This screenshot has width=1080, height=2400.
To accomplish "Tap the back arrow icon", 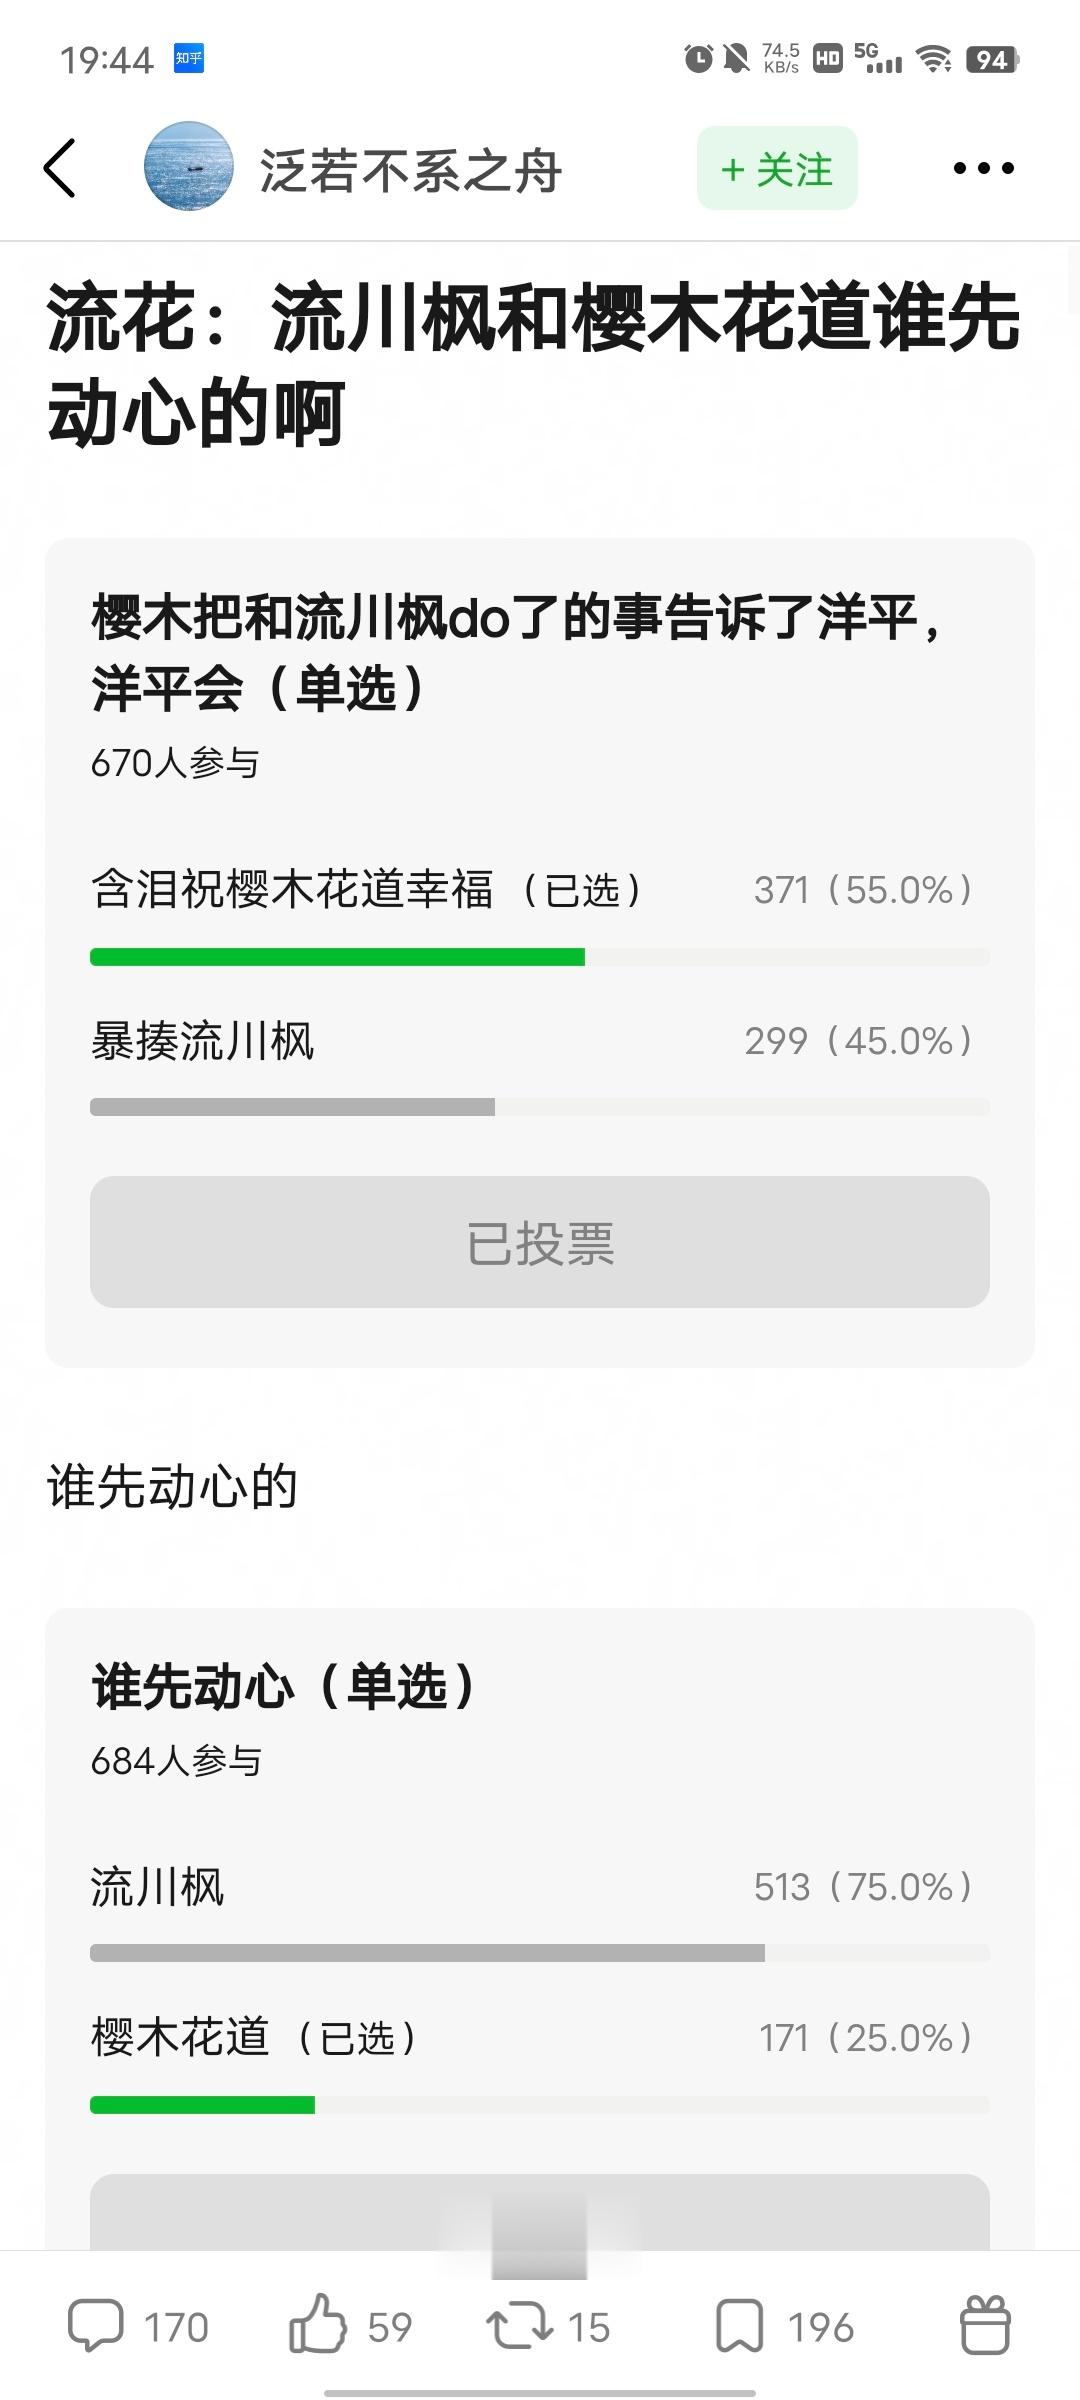I will pos(60,168).
